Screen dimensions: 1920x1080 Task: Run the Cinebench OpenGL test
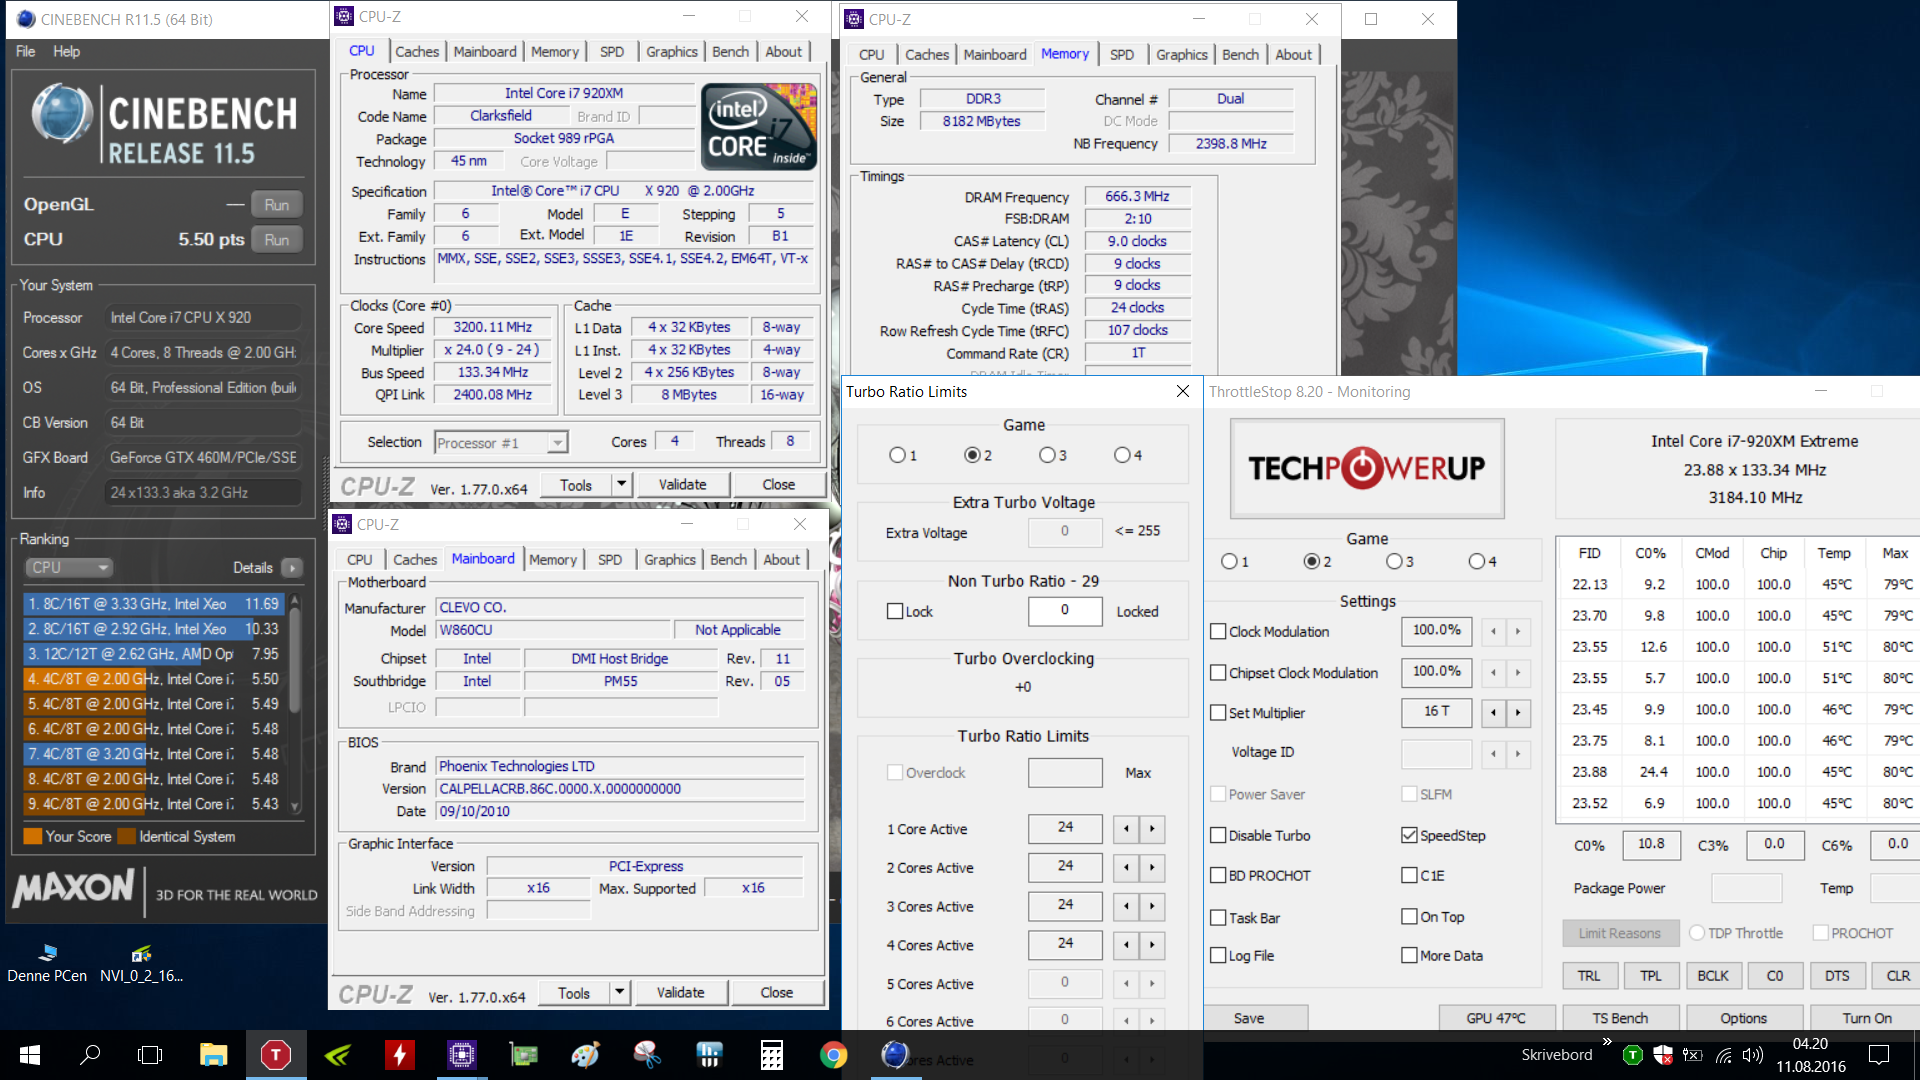point(277,205)
